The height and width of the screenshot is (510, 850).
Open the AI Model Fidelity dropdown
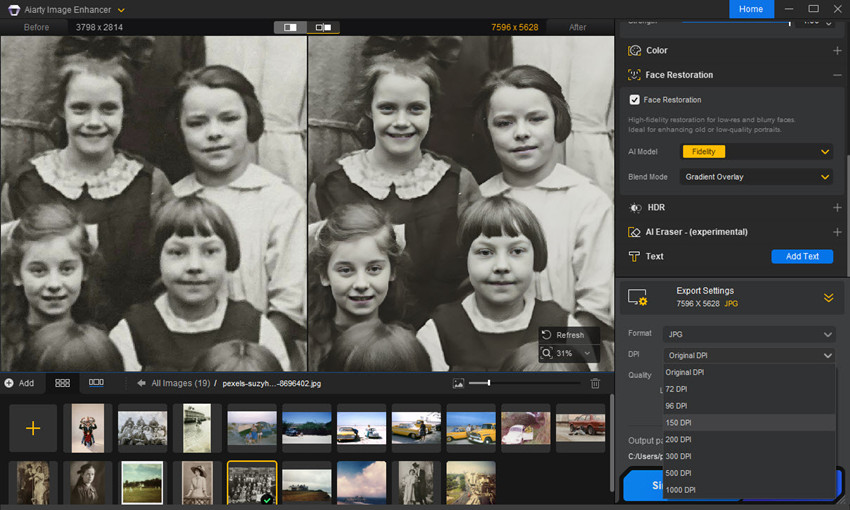coord(756,152)
